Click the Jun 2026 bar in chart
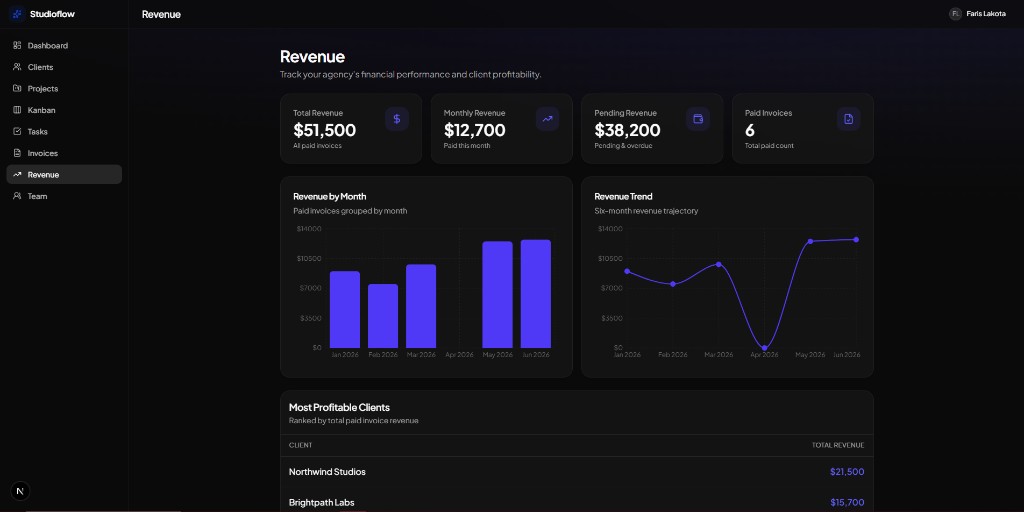The width and height of the screenshot is (1024, 512). (x=536, y=294)
